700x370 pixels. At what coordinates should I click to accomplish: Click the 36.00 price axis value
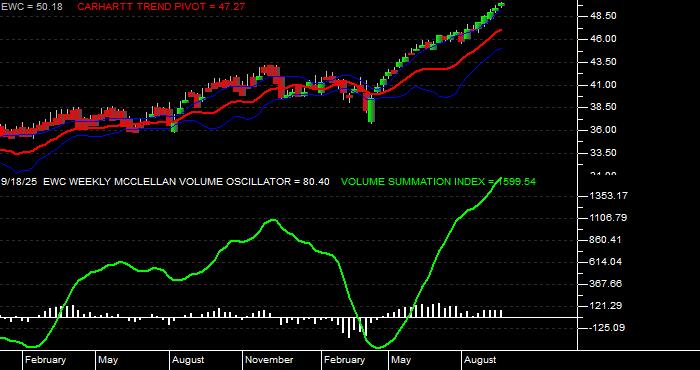(x=604, y=130)
